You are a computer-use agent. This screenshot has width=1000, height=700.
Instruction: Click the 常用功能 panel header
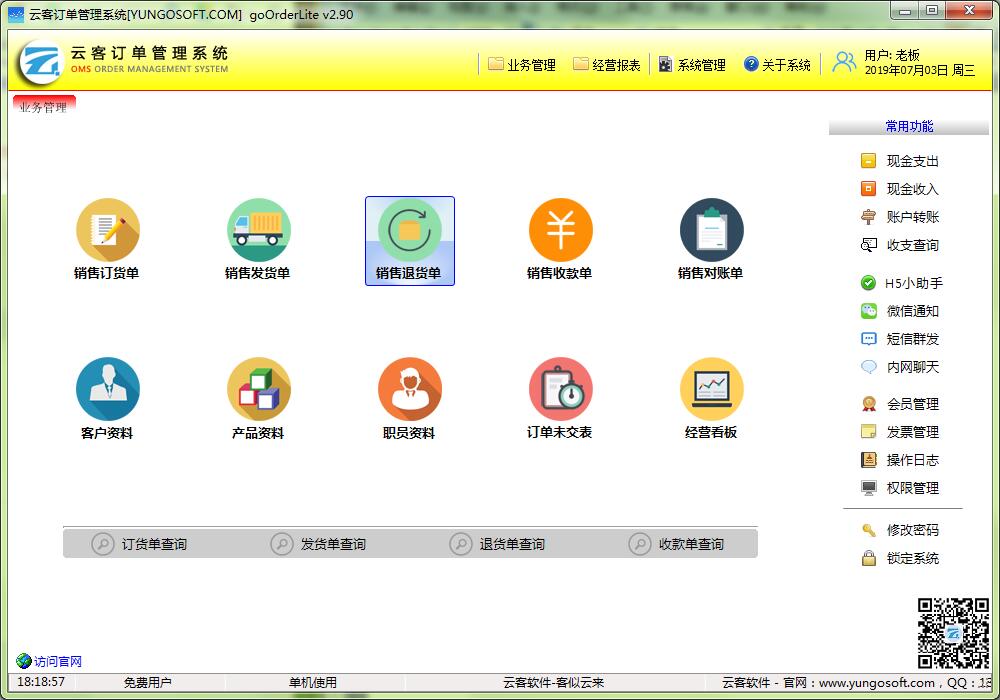[909, 126]
